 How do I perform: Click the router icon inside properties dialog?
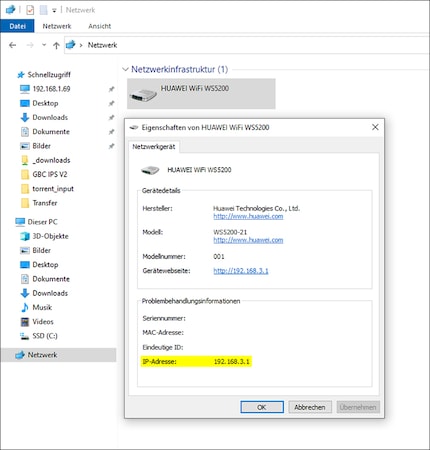(150, 170)
